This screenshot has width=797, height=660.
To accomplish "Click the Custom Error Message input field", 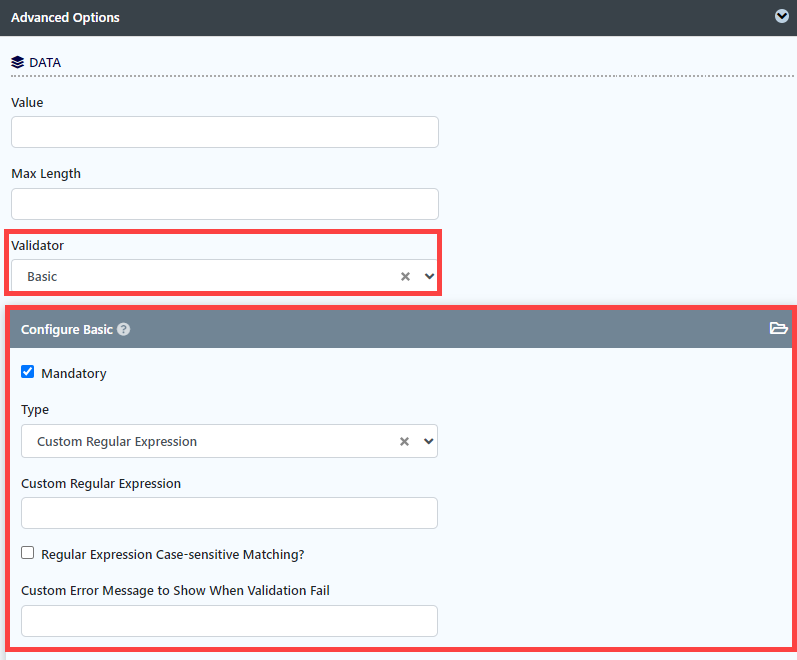I will pos(229,621).
